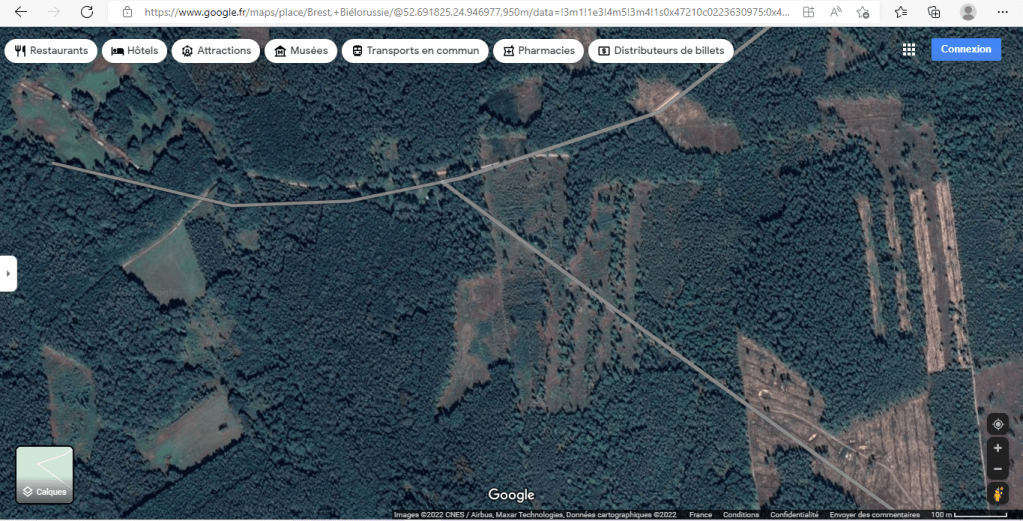Zoom out of the map
The image size is (1023, 521).
point(997,469)
